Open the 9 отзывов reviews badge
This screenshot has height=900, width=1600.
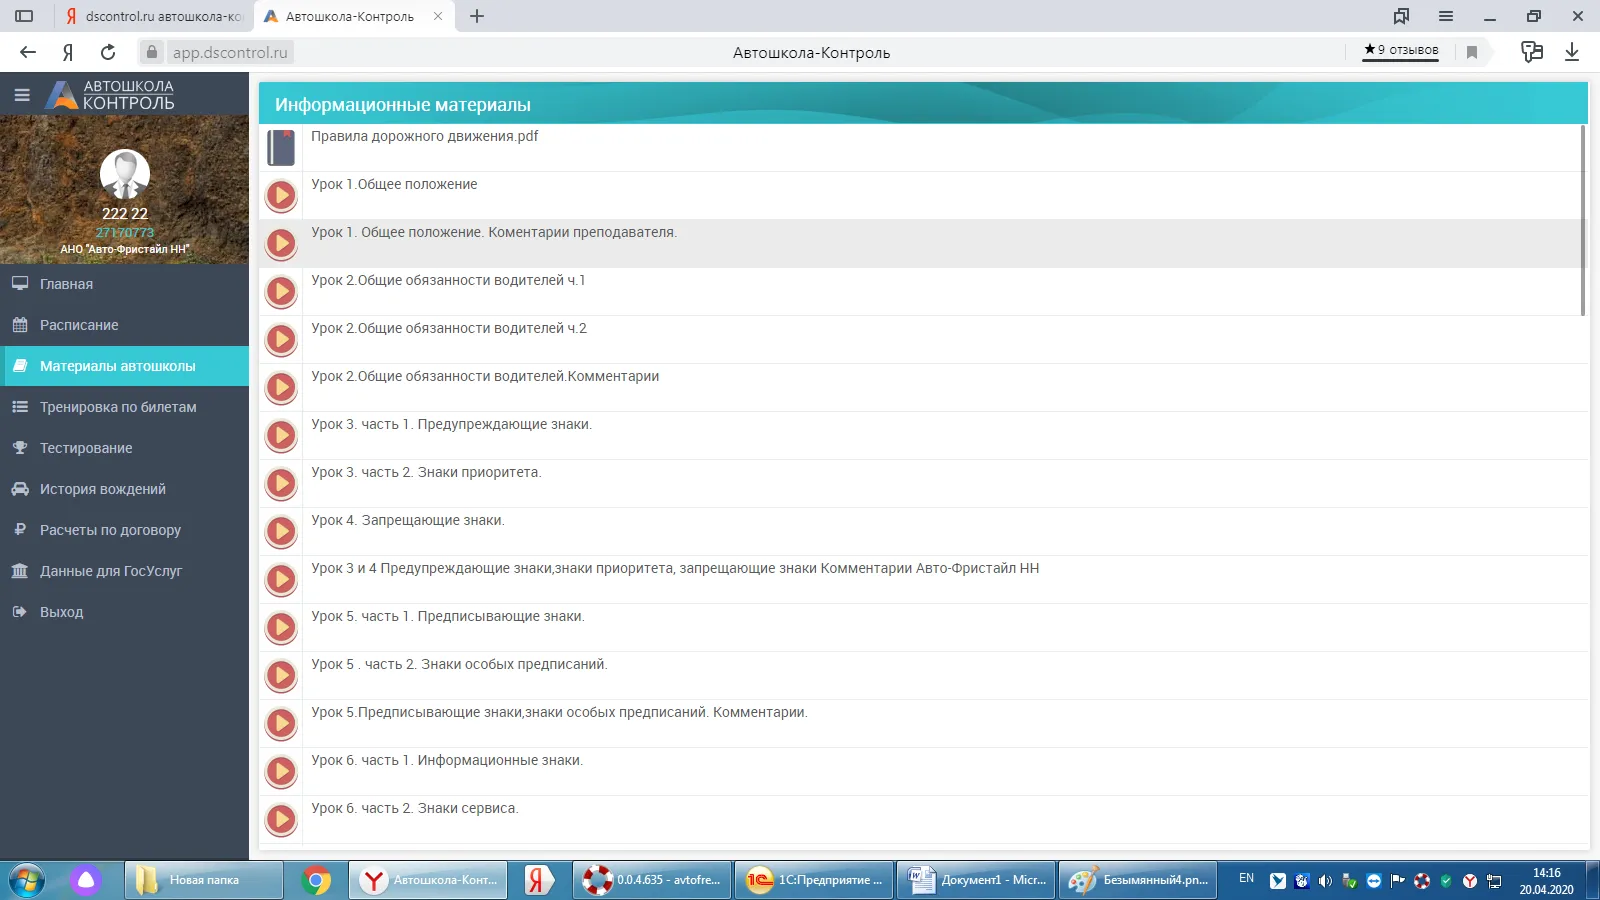pyautogui.click(x=1401, y=50)
